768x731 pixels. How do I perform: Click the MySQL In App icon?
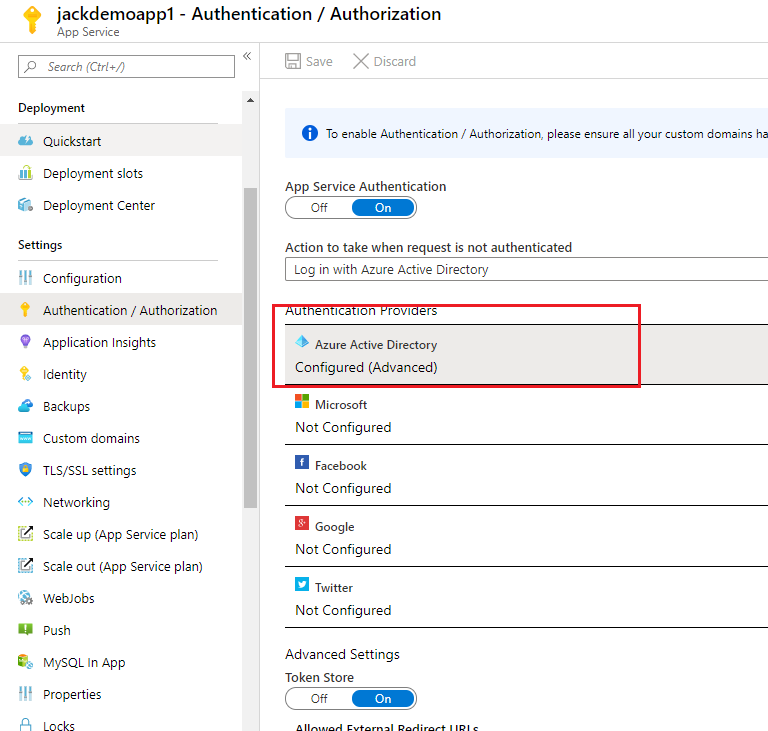[x=26, y=662]
